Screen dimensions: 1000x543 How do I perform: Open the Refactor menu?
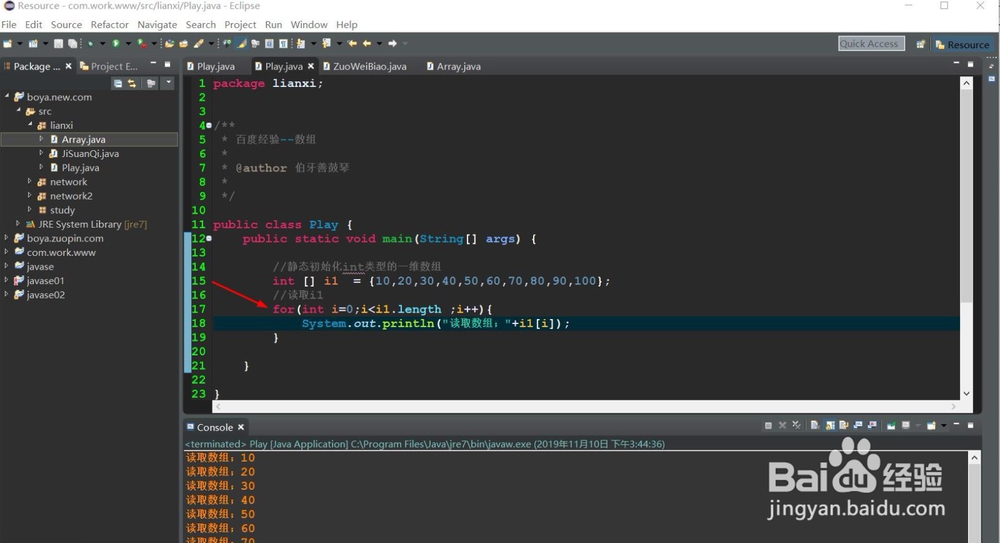109,24
